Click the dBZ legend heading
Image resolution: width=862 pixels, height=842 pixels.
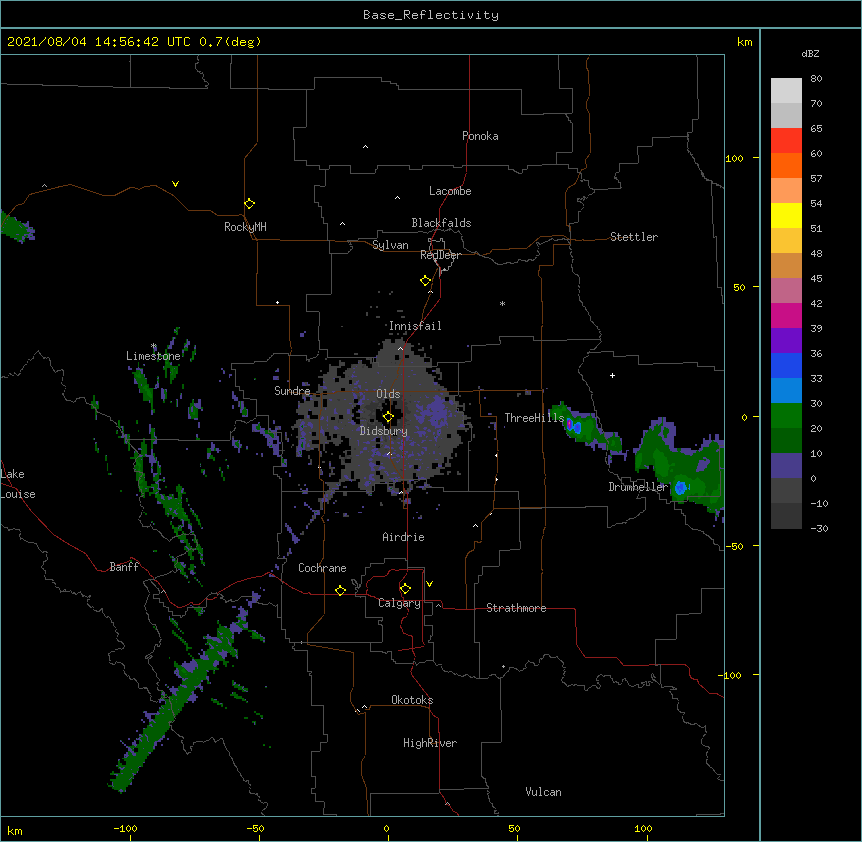click(810, 53)
